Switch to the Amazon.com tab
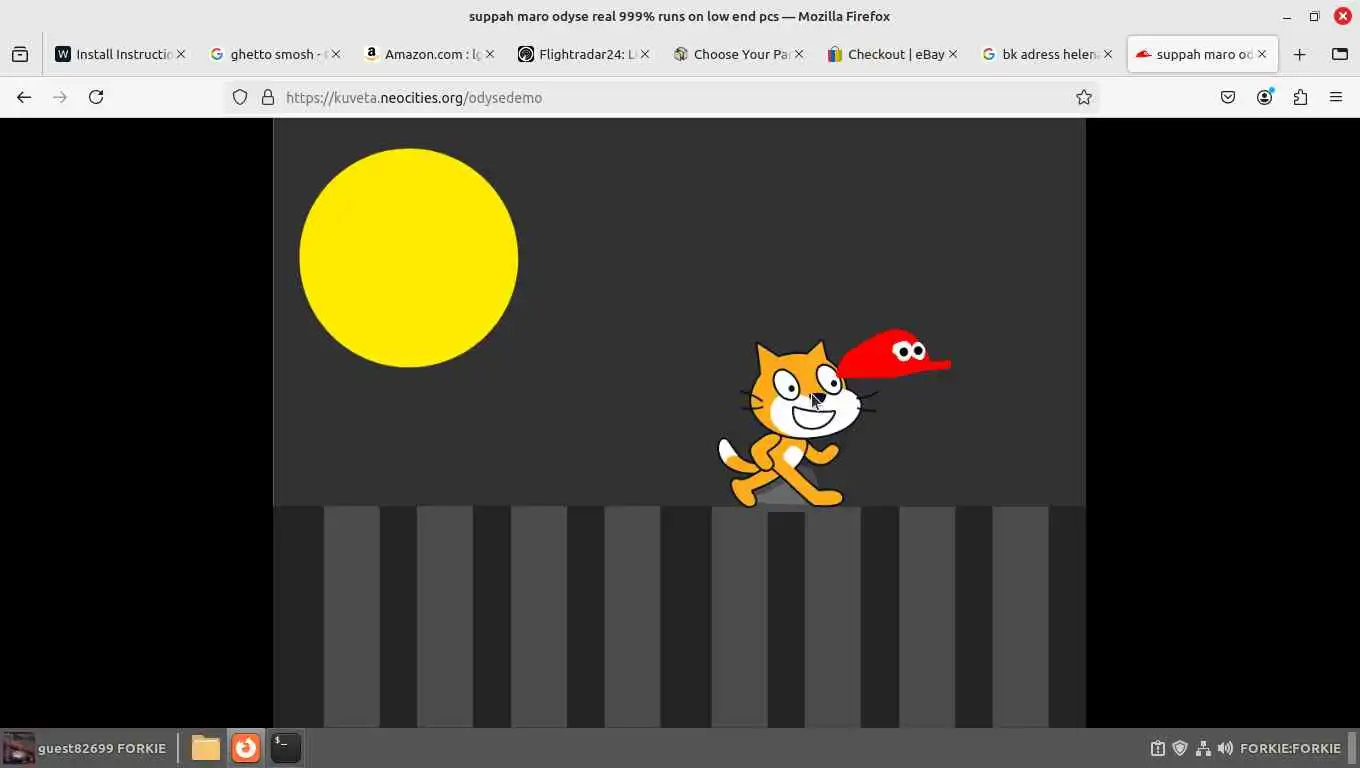Screen dimensions: 1360x768 428,54
